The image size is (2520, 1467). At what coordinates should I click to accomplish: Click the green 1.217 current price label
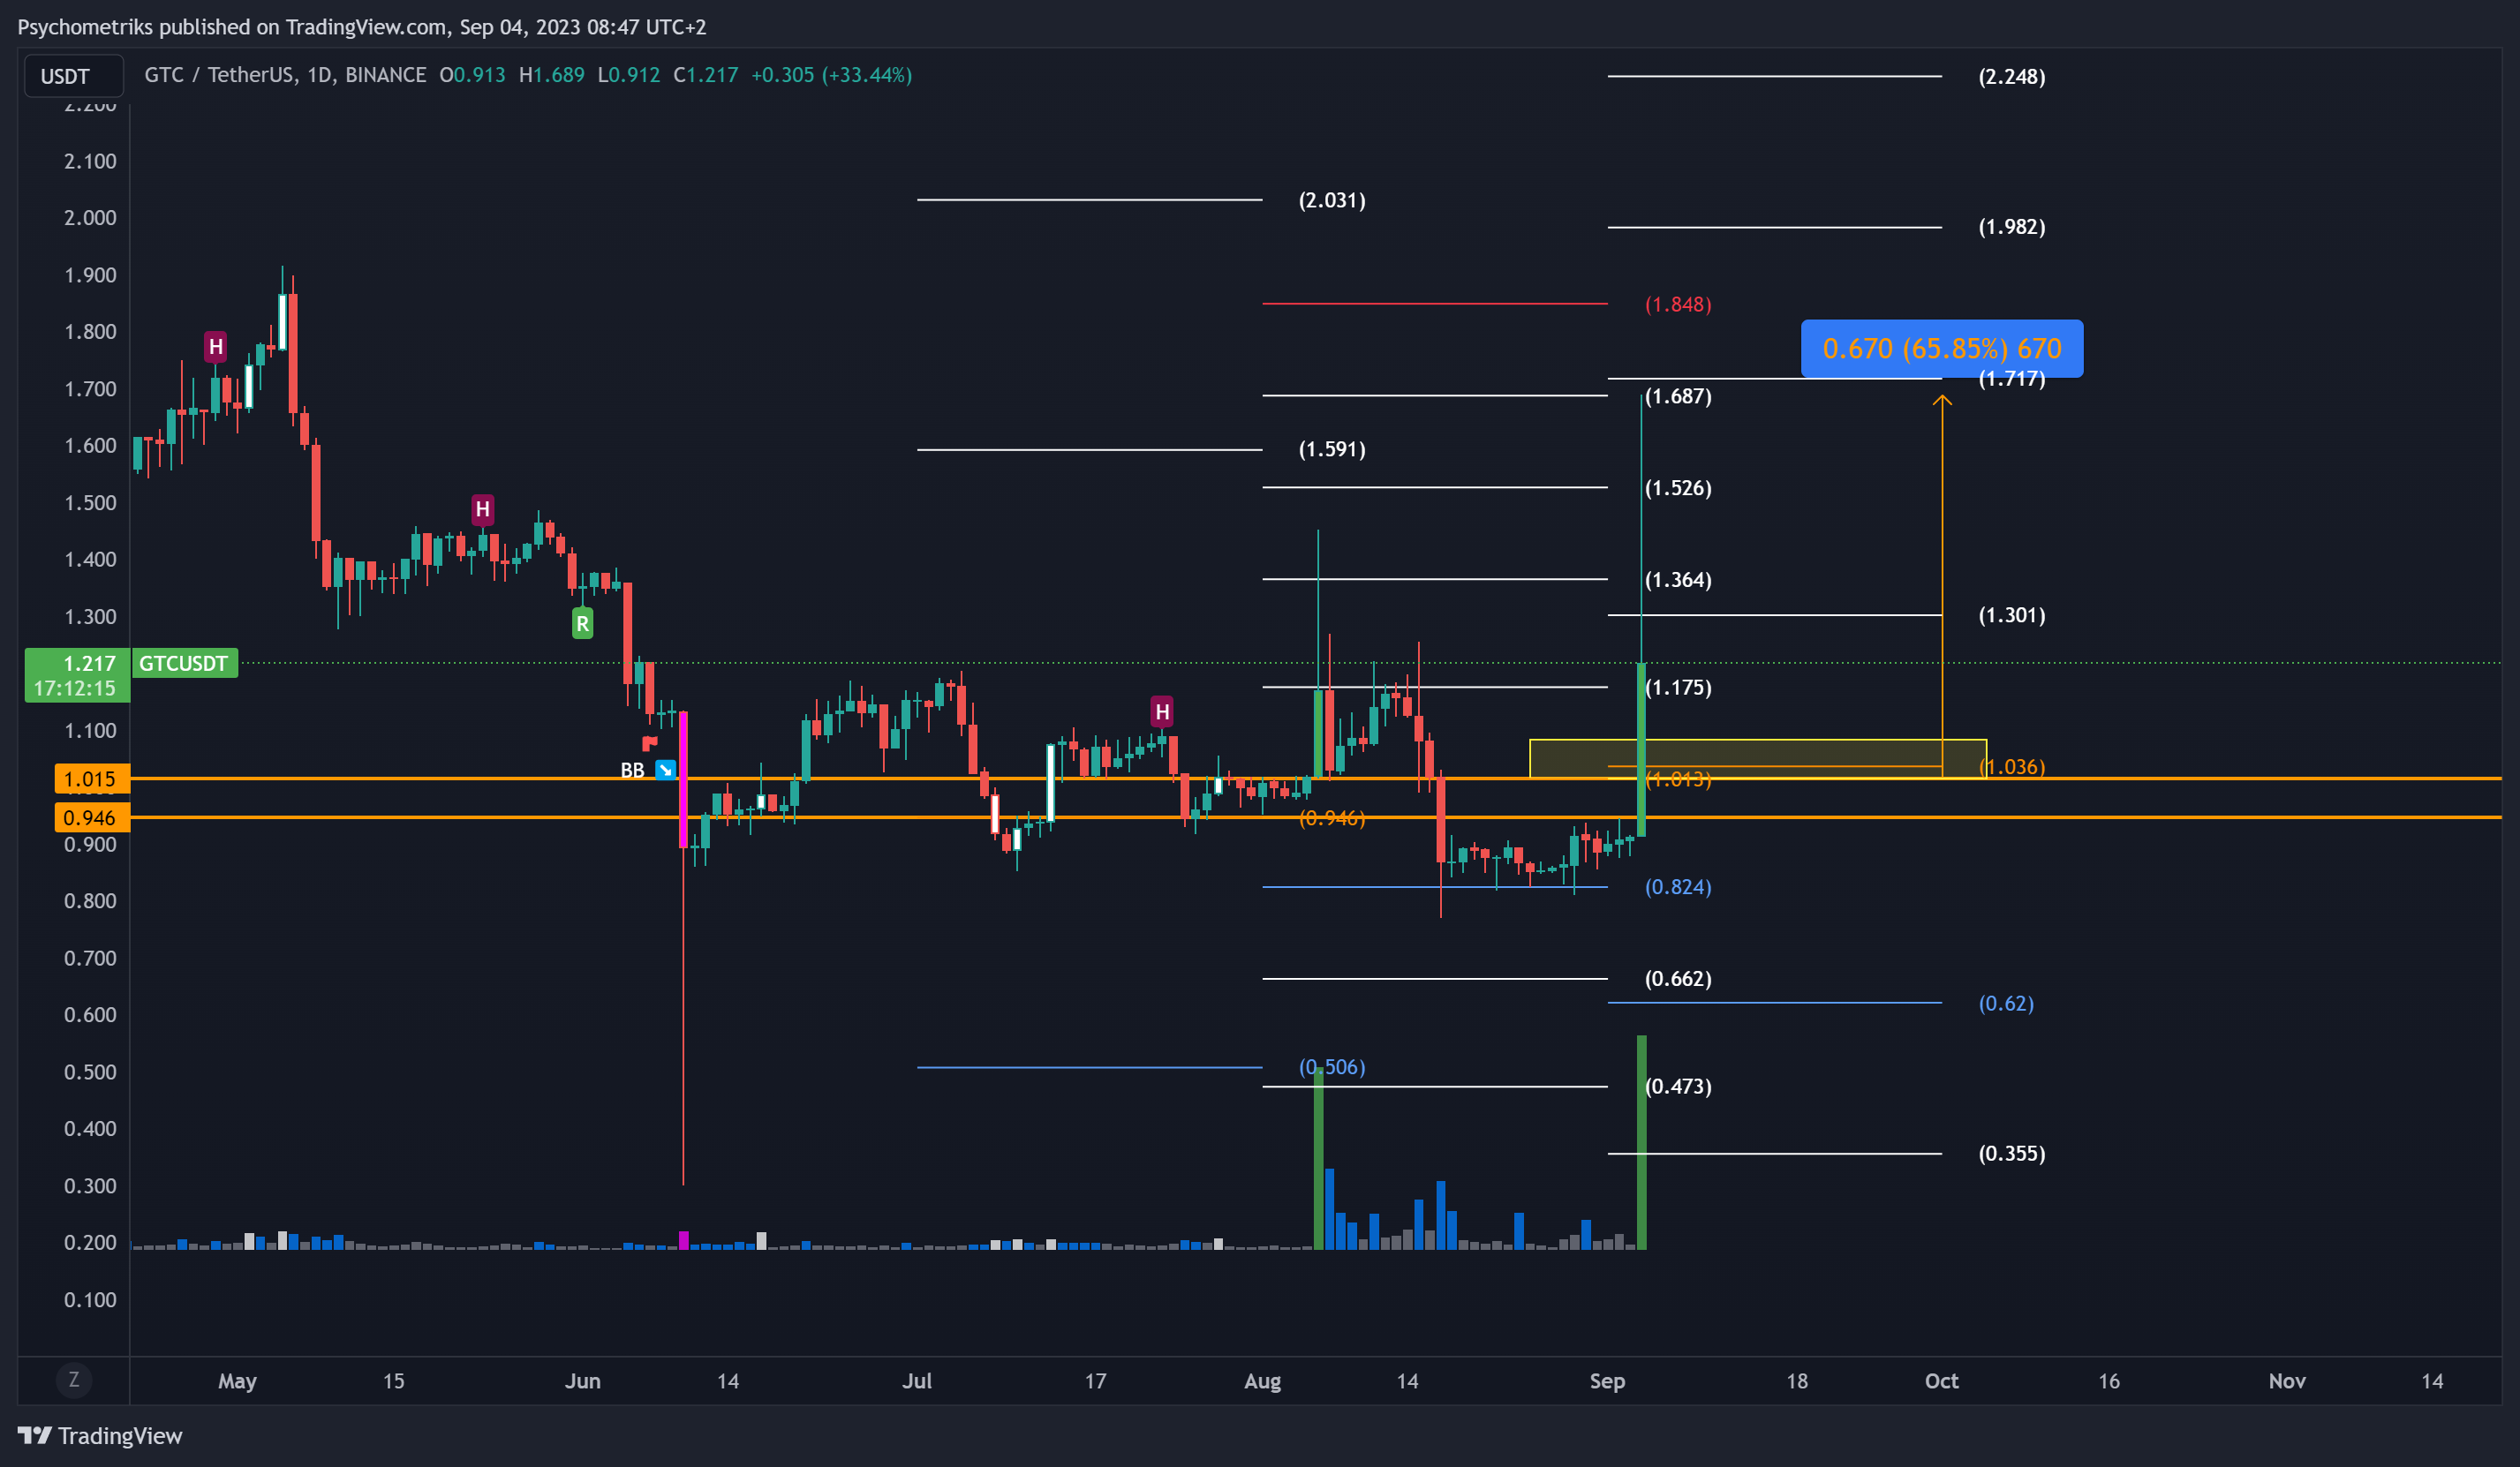pyautogui.click(x=77, y=675)
